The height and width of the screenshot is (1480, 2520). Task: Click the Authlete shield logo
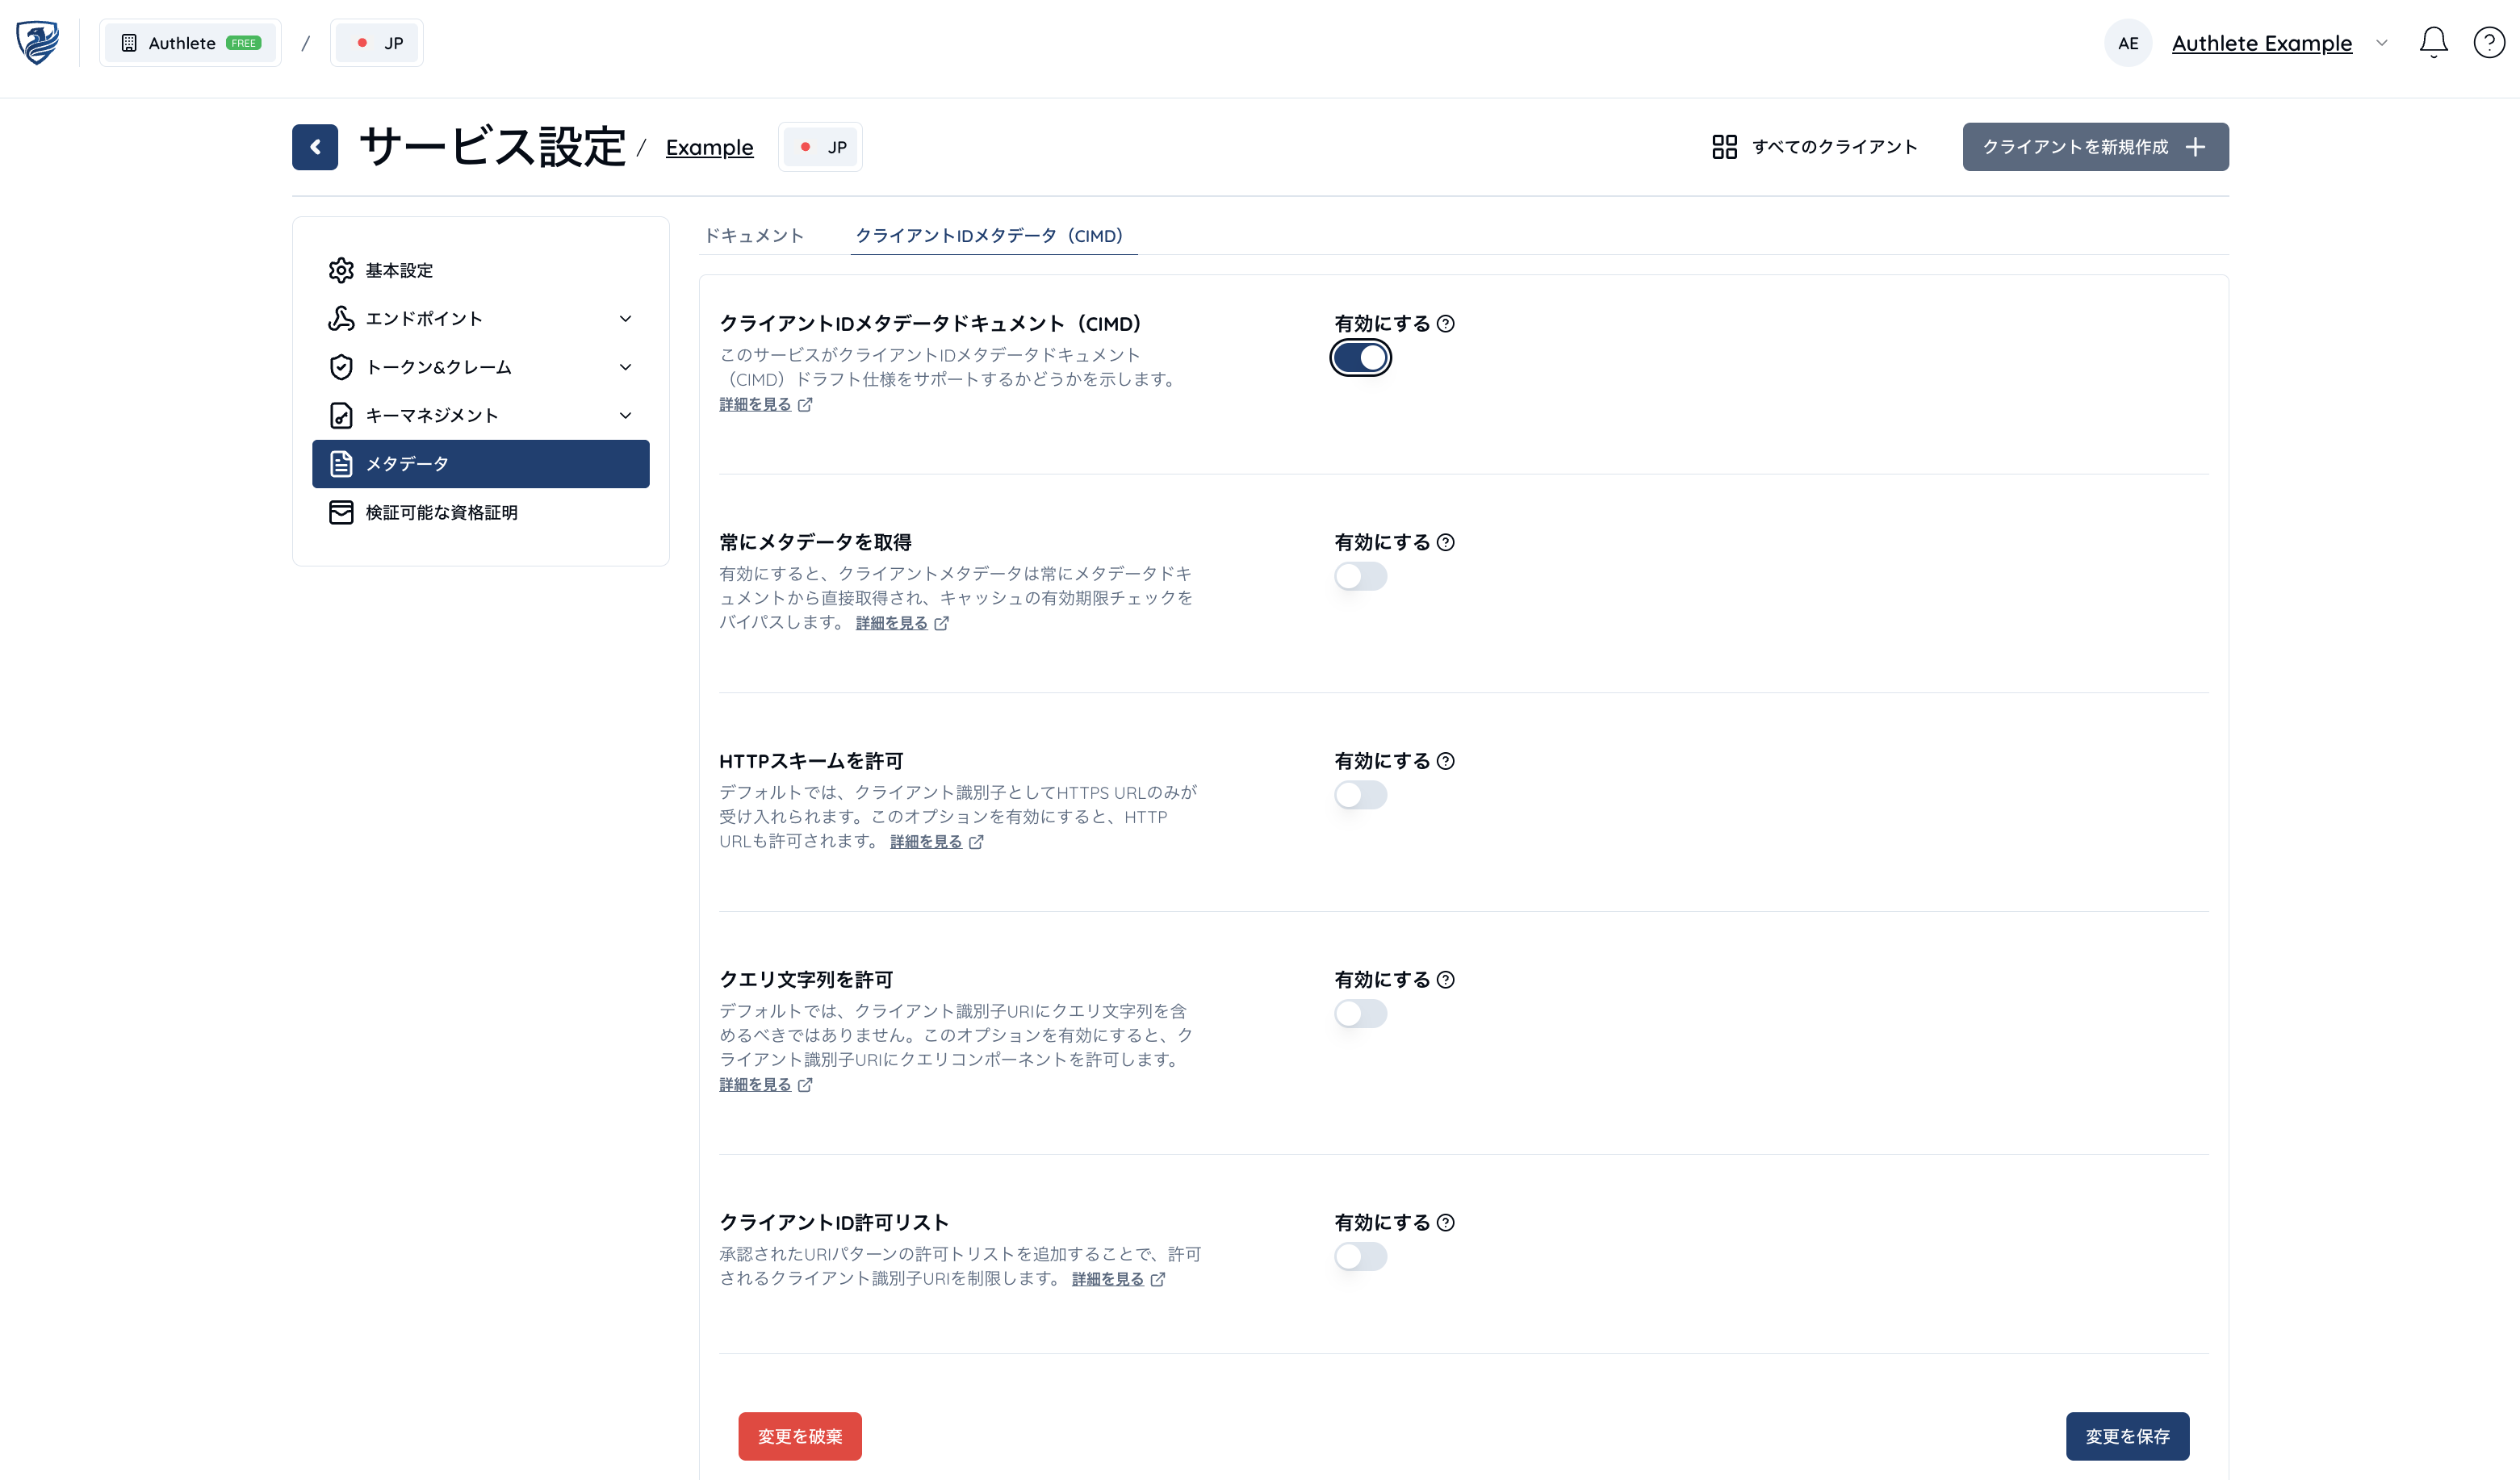pos(38,43)
